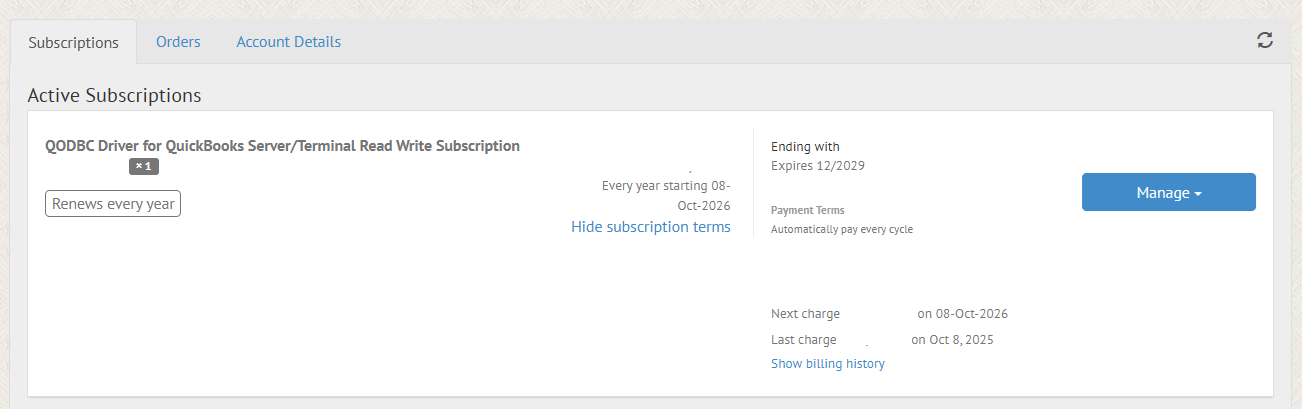The width and height of the screenshot is (1302, 409).
Task: Hide subscription terms
Action: pos(650,227)
